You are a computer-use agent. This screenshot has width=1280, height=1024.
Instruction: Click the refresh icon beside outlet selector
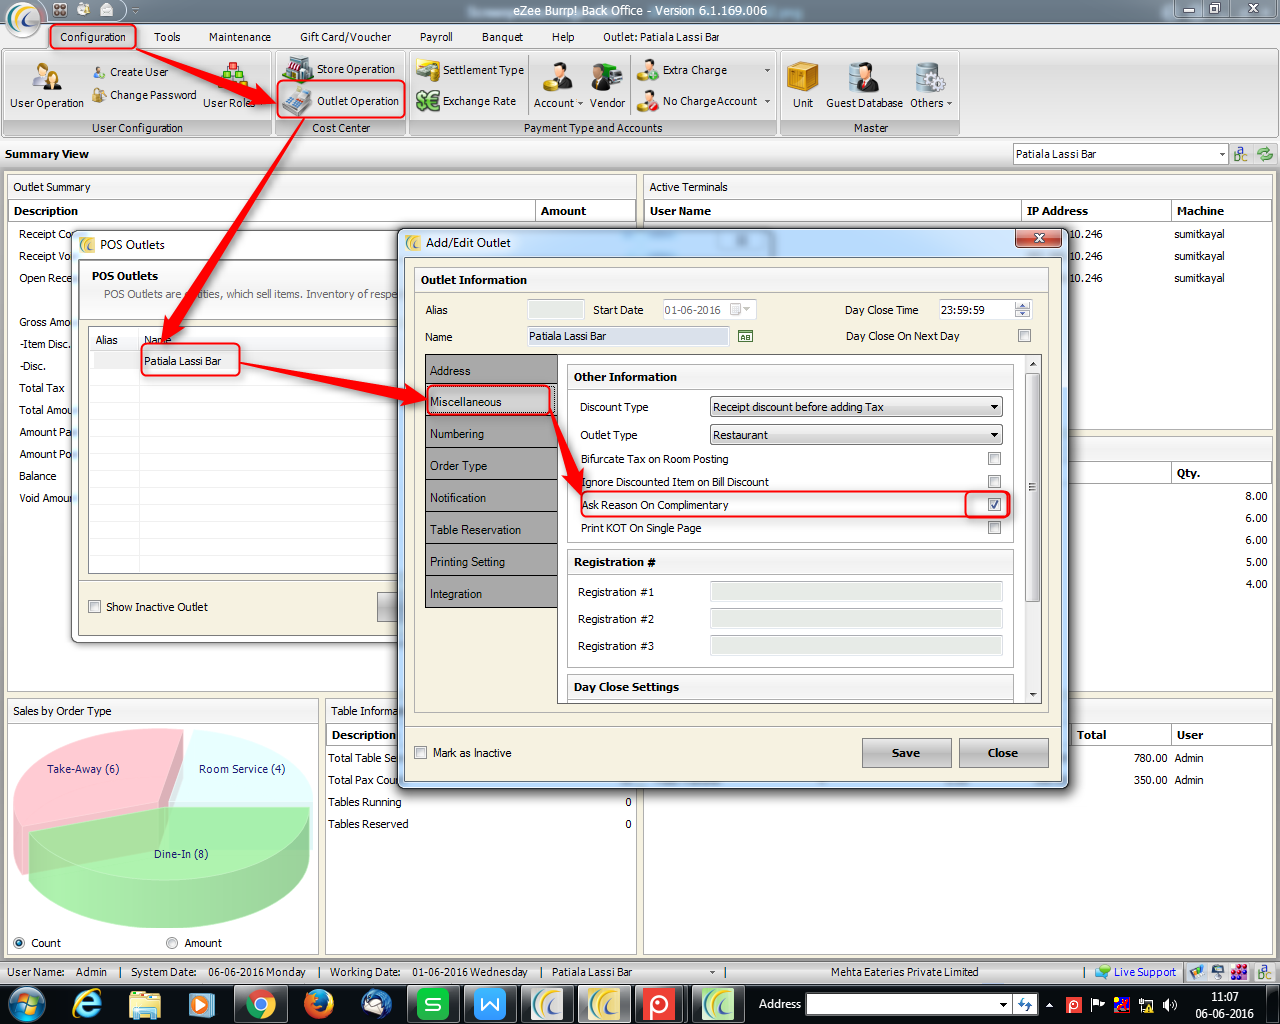[x=1265, y=154]
